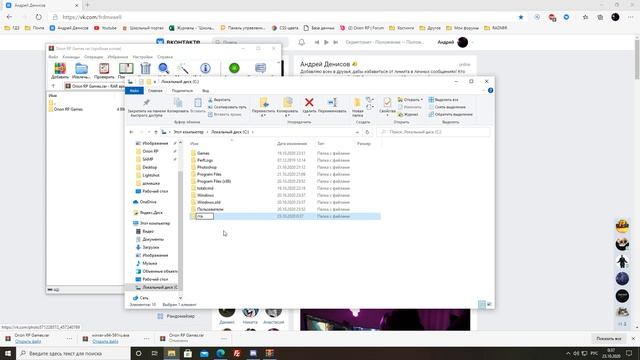Viewport: 640px width, 360px height.
Task: Select the Windows.old folder
Action: coord(209,202)
